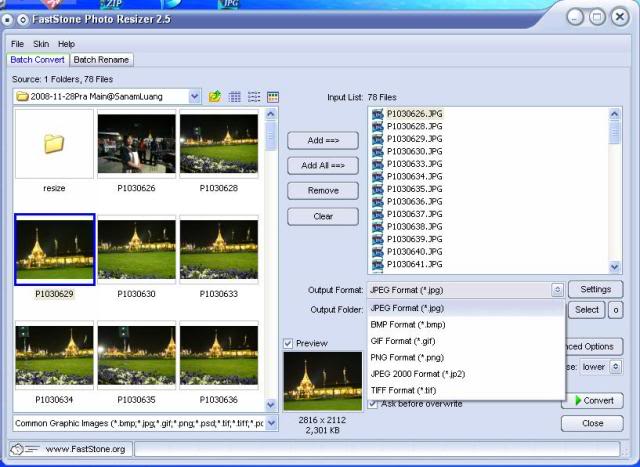Open output format Settings button
Viewport: 640px width, 467px height.
click(596, 289)
